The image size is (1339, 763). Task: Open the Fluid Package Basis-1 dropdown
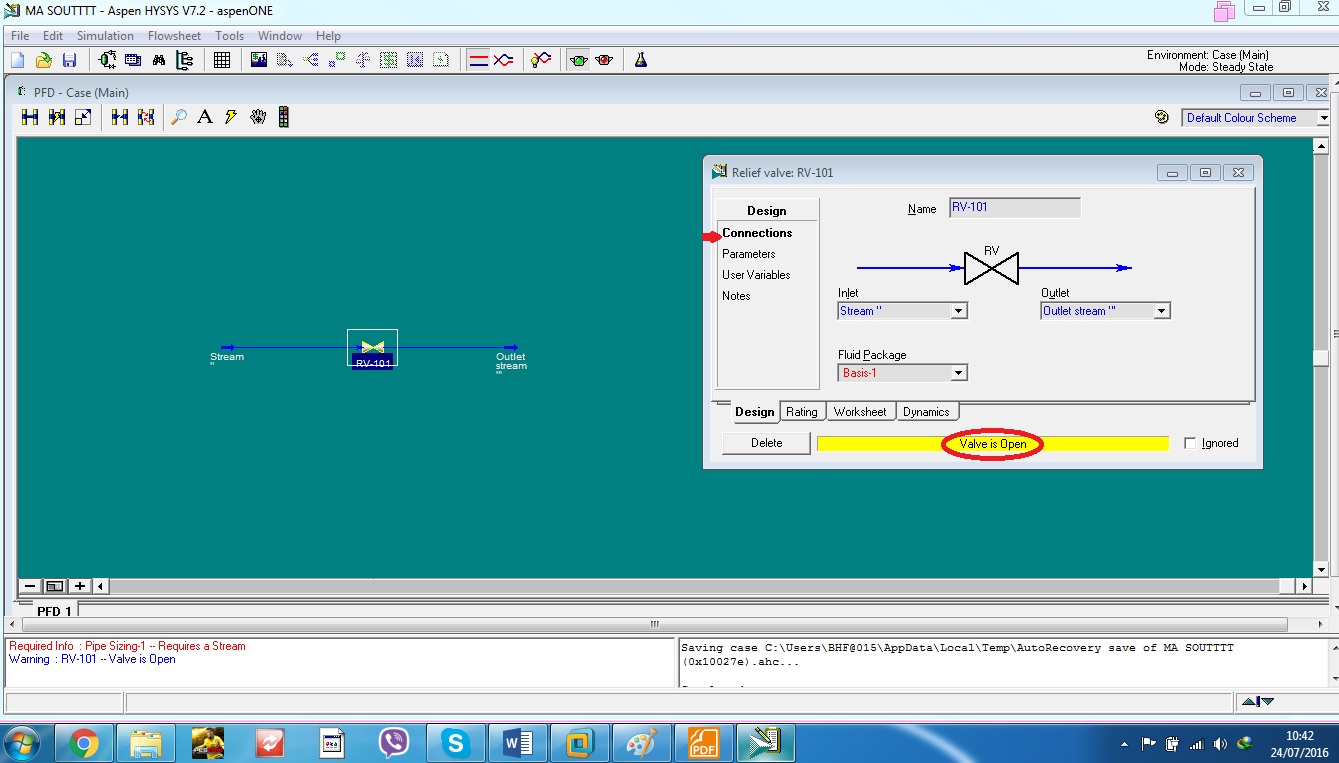(959, 373)
